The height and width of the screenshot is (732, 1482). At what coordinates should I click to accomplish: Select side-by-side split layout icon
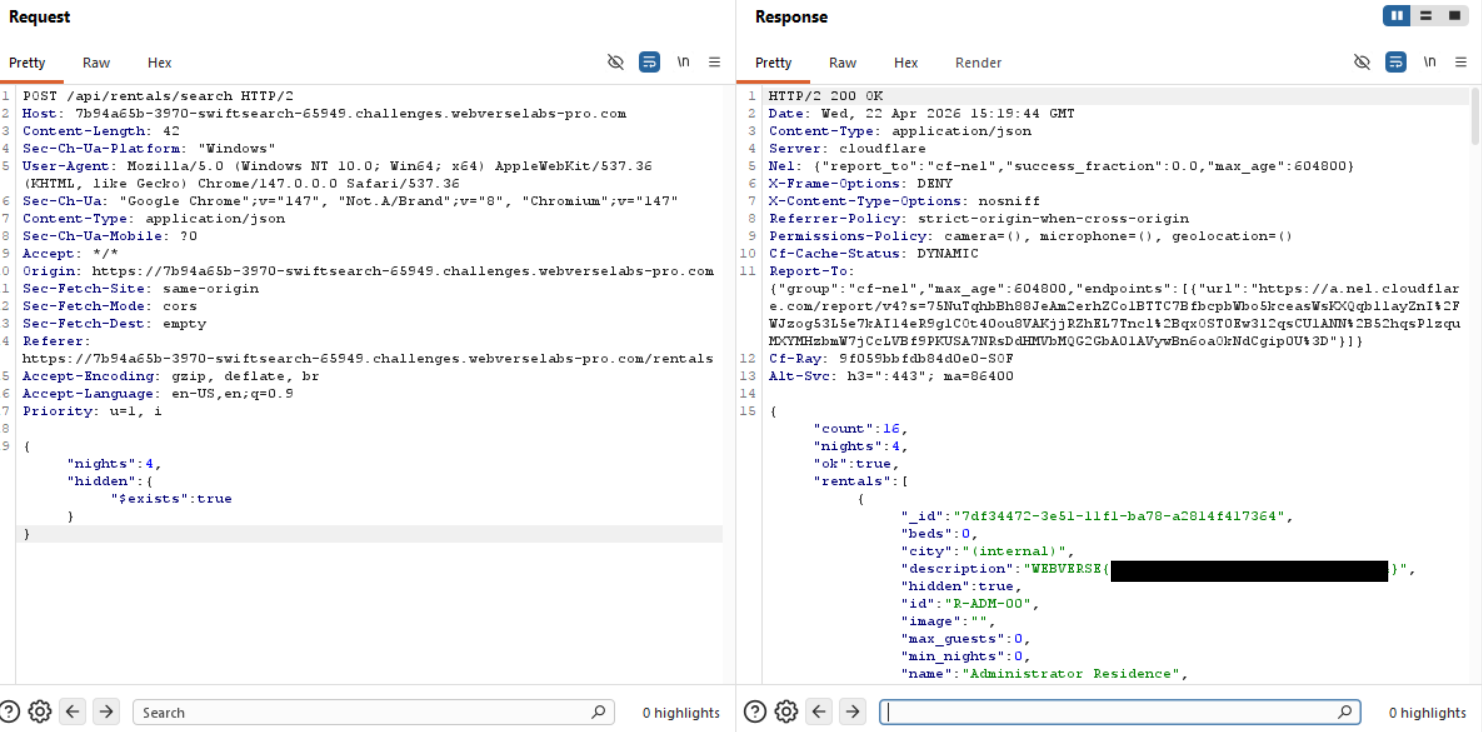[1397, 16]
